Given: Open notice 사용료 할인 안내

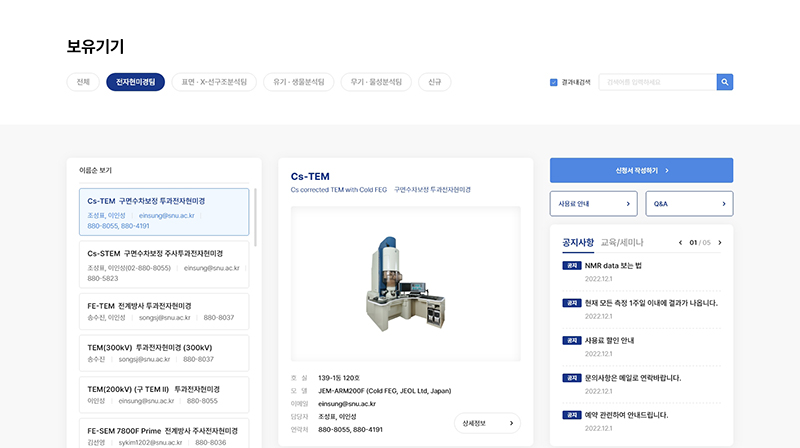Looking at the screenshot, I should click(609, 340).
